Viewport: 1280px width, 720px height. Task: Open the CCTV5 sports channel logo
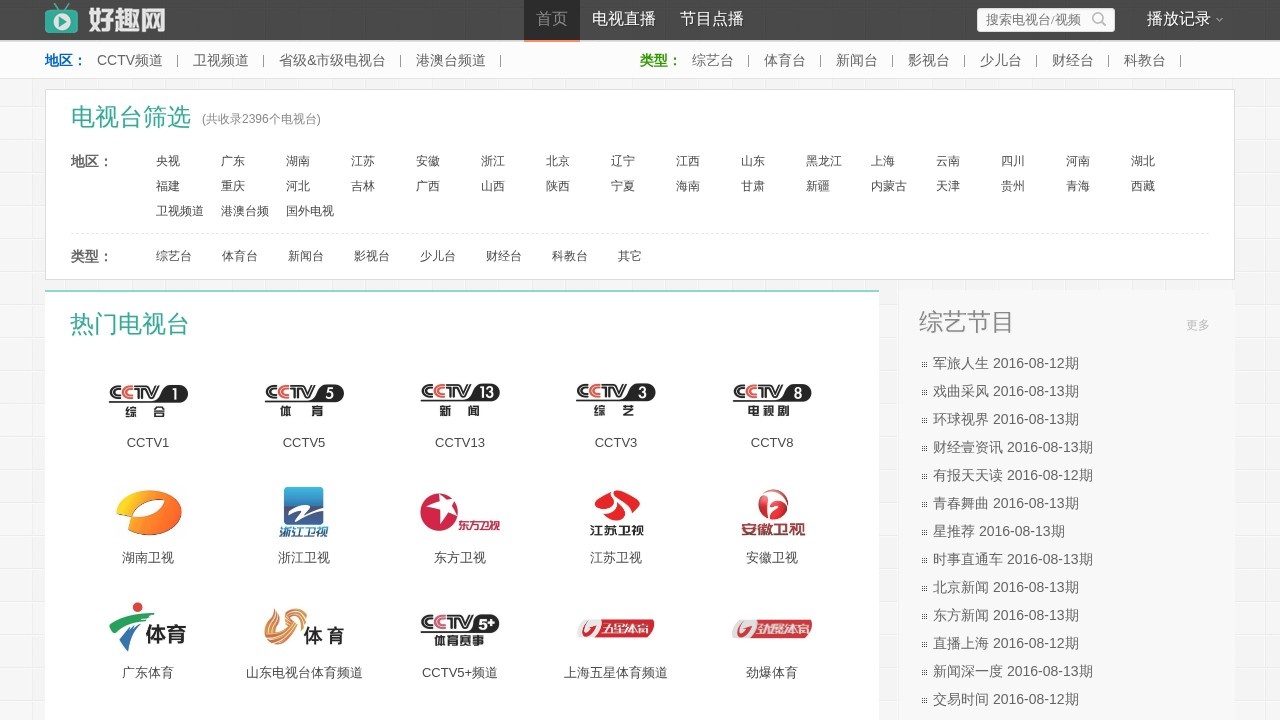pos(304,400)
